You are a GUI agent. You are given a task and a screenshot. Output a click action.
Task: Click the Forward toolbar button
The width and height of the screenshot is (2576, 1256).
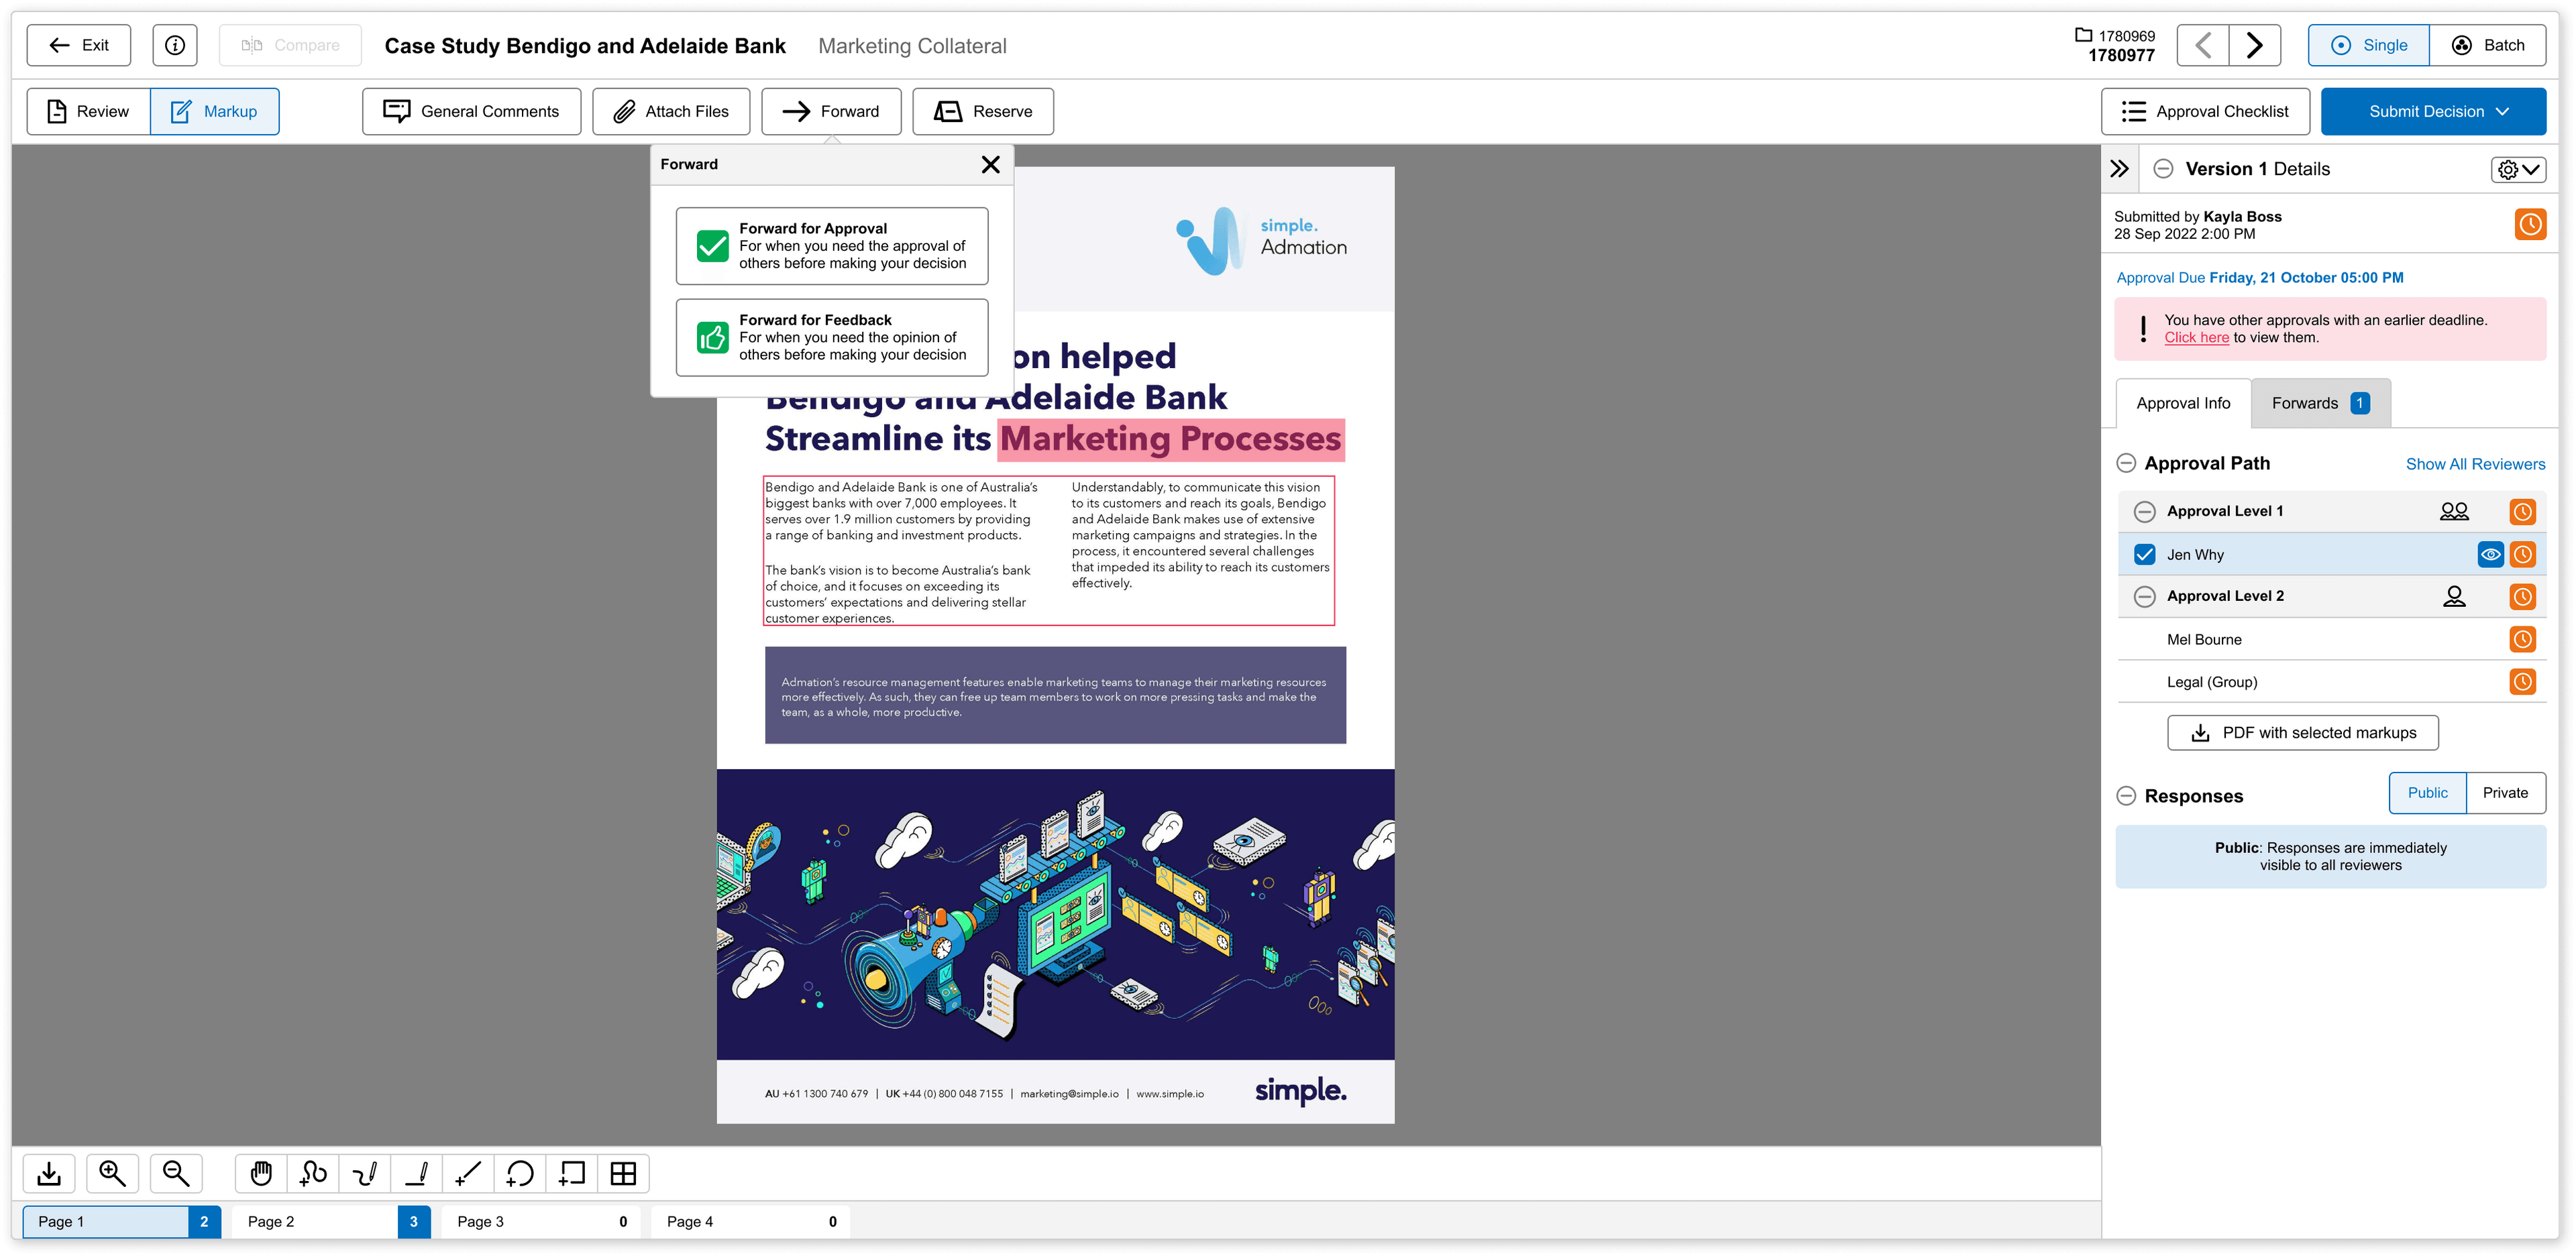(831, 111)
